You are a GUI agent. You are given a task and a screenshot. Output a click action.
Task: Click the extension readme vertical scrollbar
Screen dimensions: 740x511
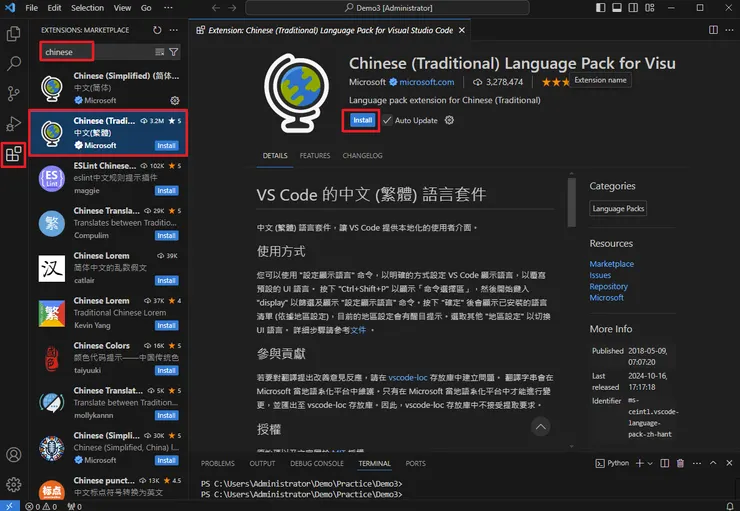[572, 202]
